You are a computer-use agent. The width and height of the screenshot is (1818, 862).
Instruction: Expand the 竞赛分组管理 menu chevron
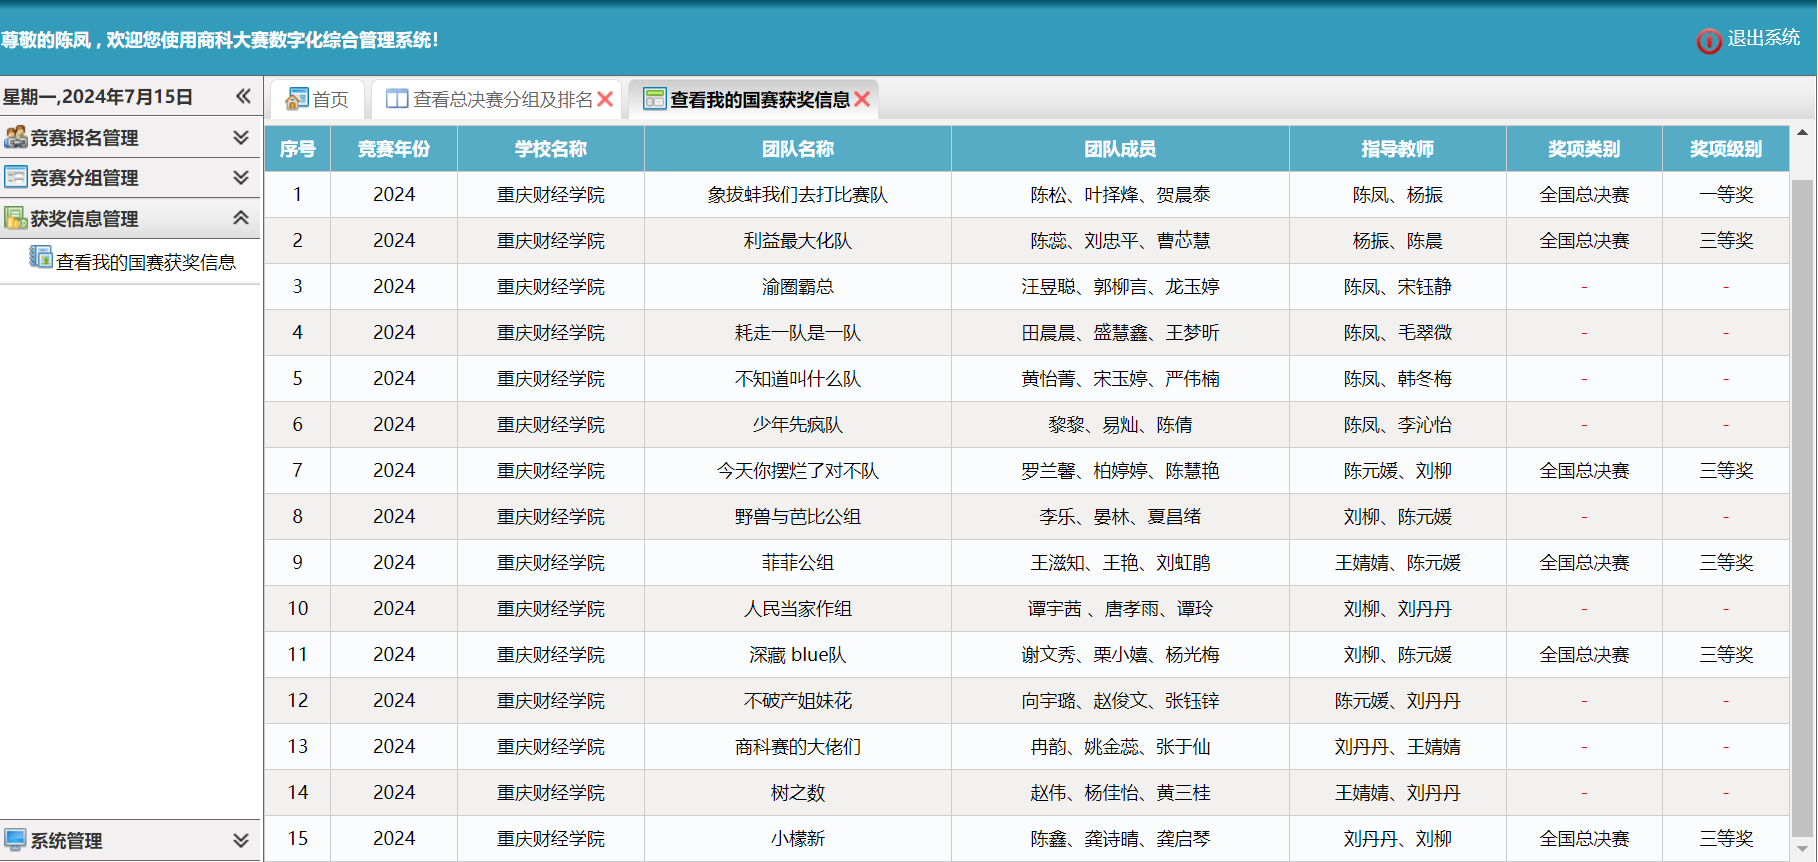[241, 178]
